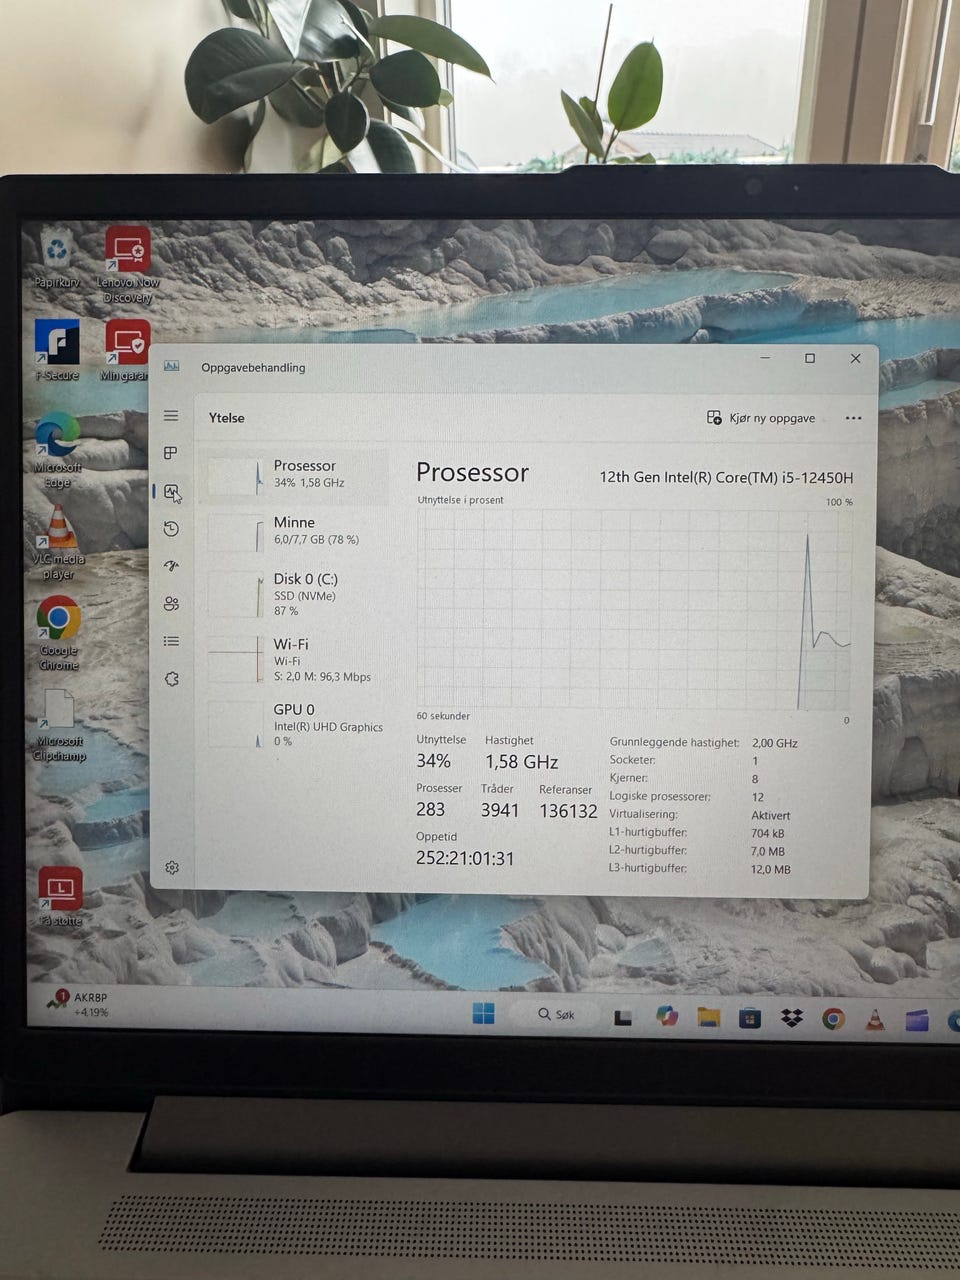This screenshot has height=1280, width=960.
Task: Open the Windows Start menu
Action: (x=483, y=1014)
